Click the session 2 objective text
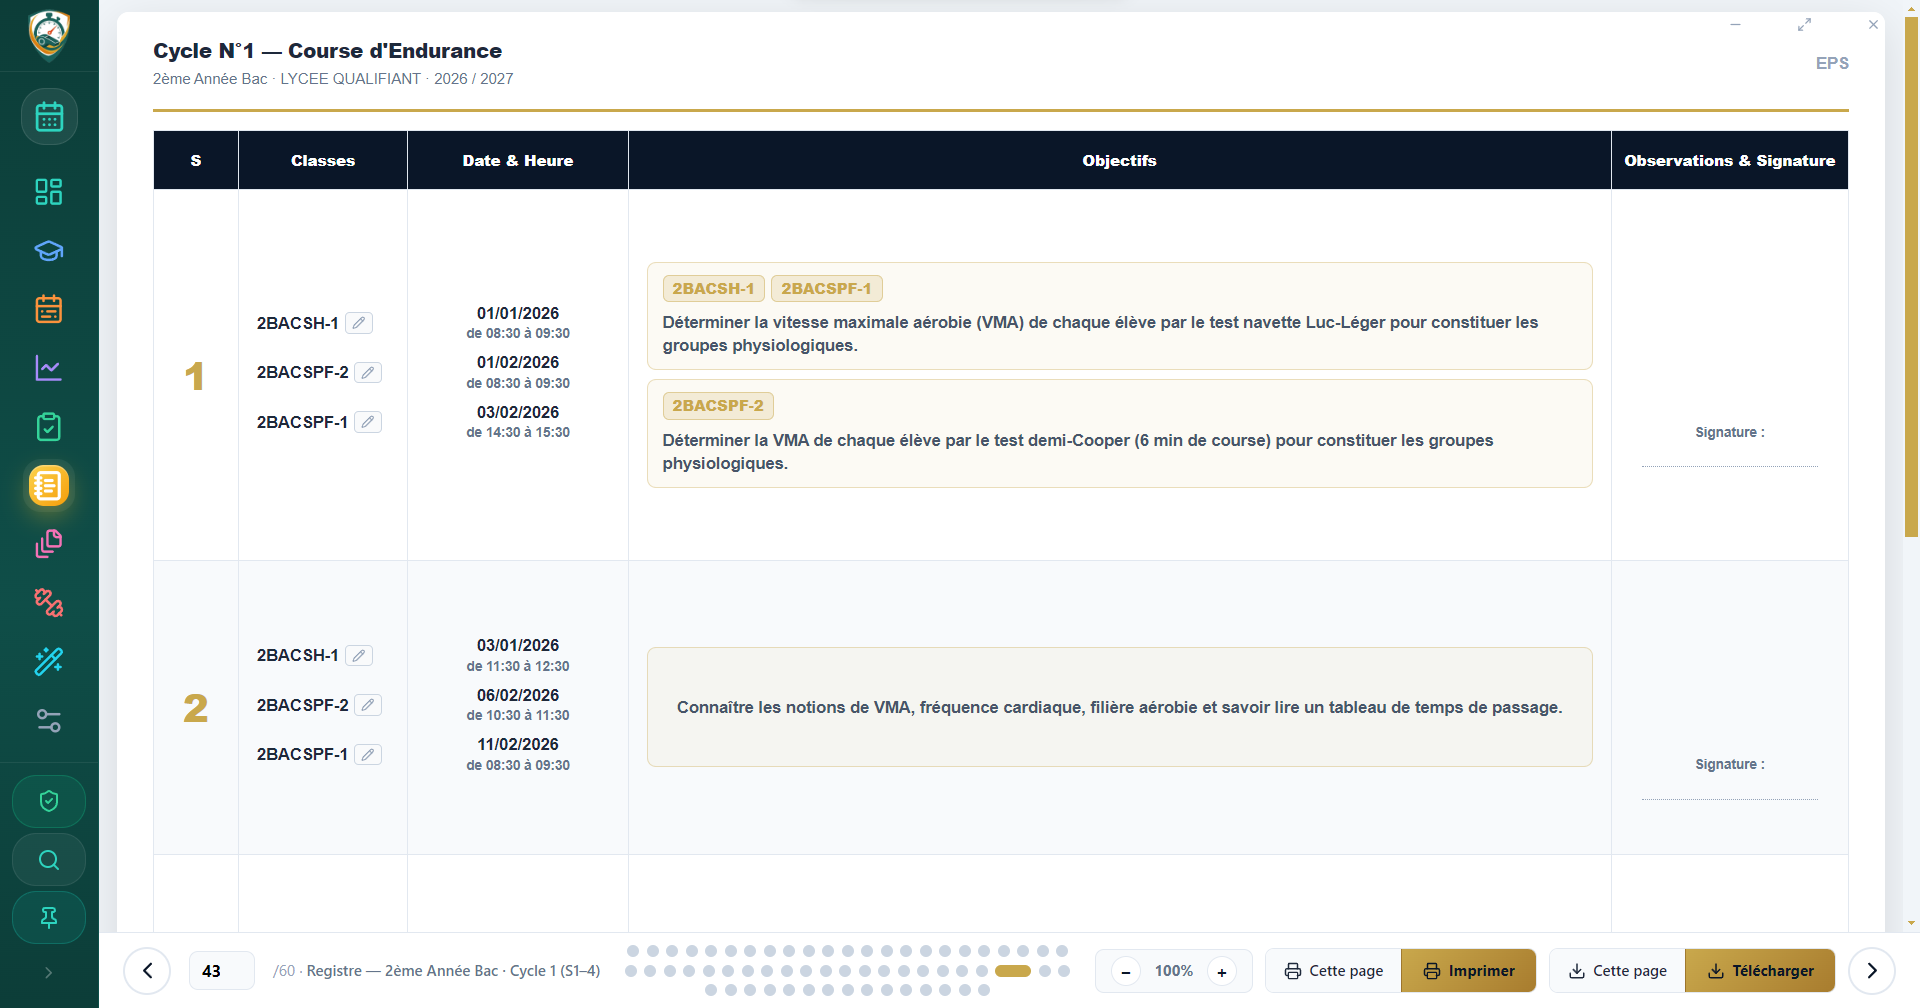The width and height of the screenshot is (1920, 1008). click(1119, 707)
